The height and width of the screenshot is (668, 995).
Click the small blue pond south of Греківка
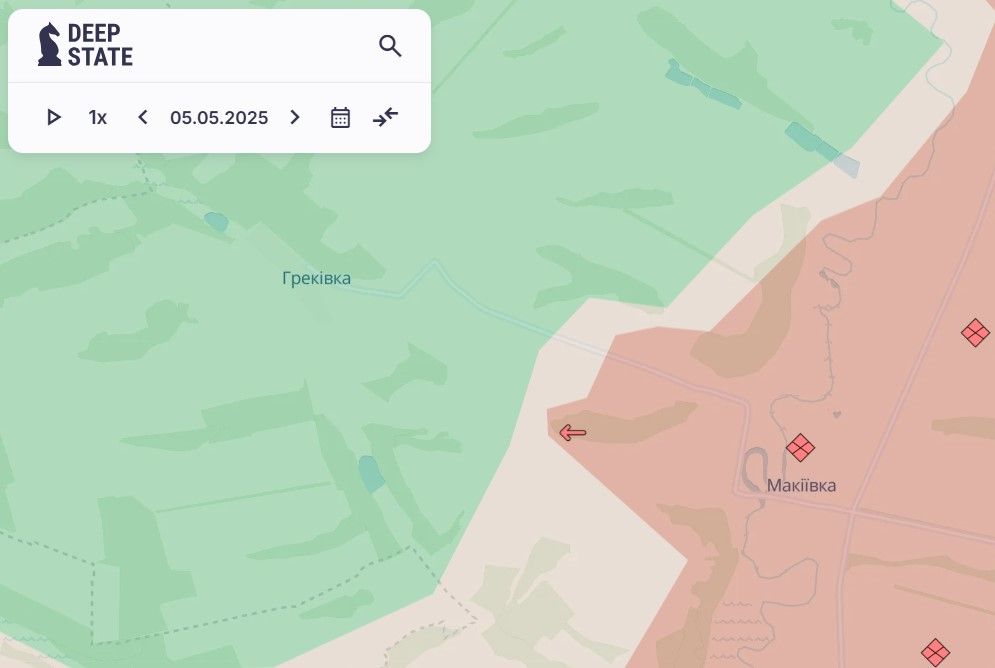tap(371, 472)
